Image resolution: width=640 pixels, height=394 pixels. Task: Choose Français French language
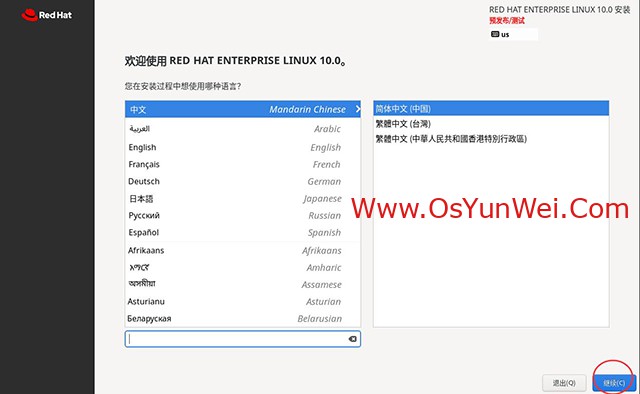243,165
